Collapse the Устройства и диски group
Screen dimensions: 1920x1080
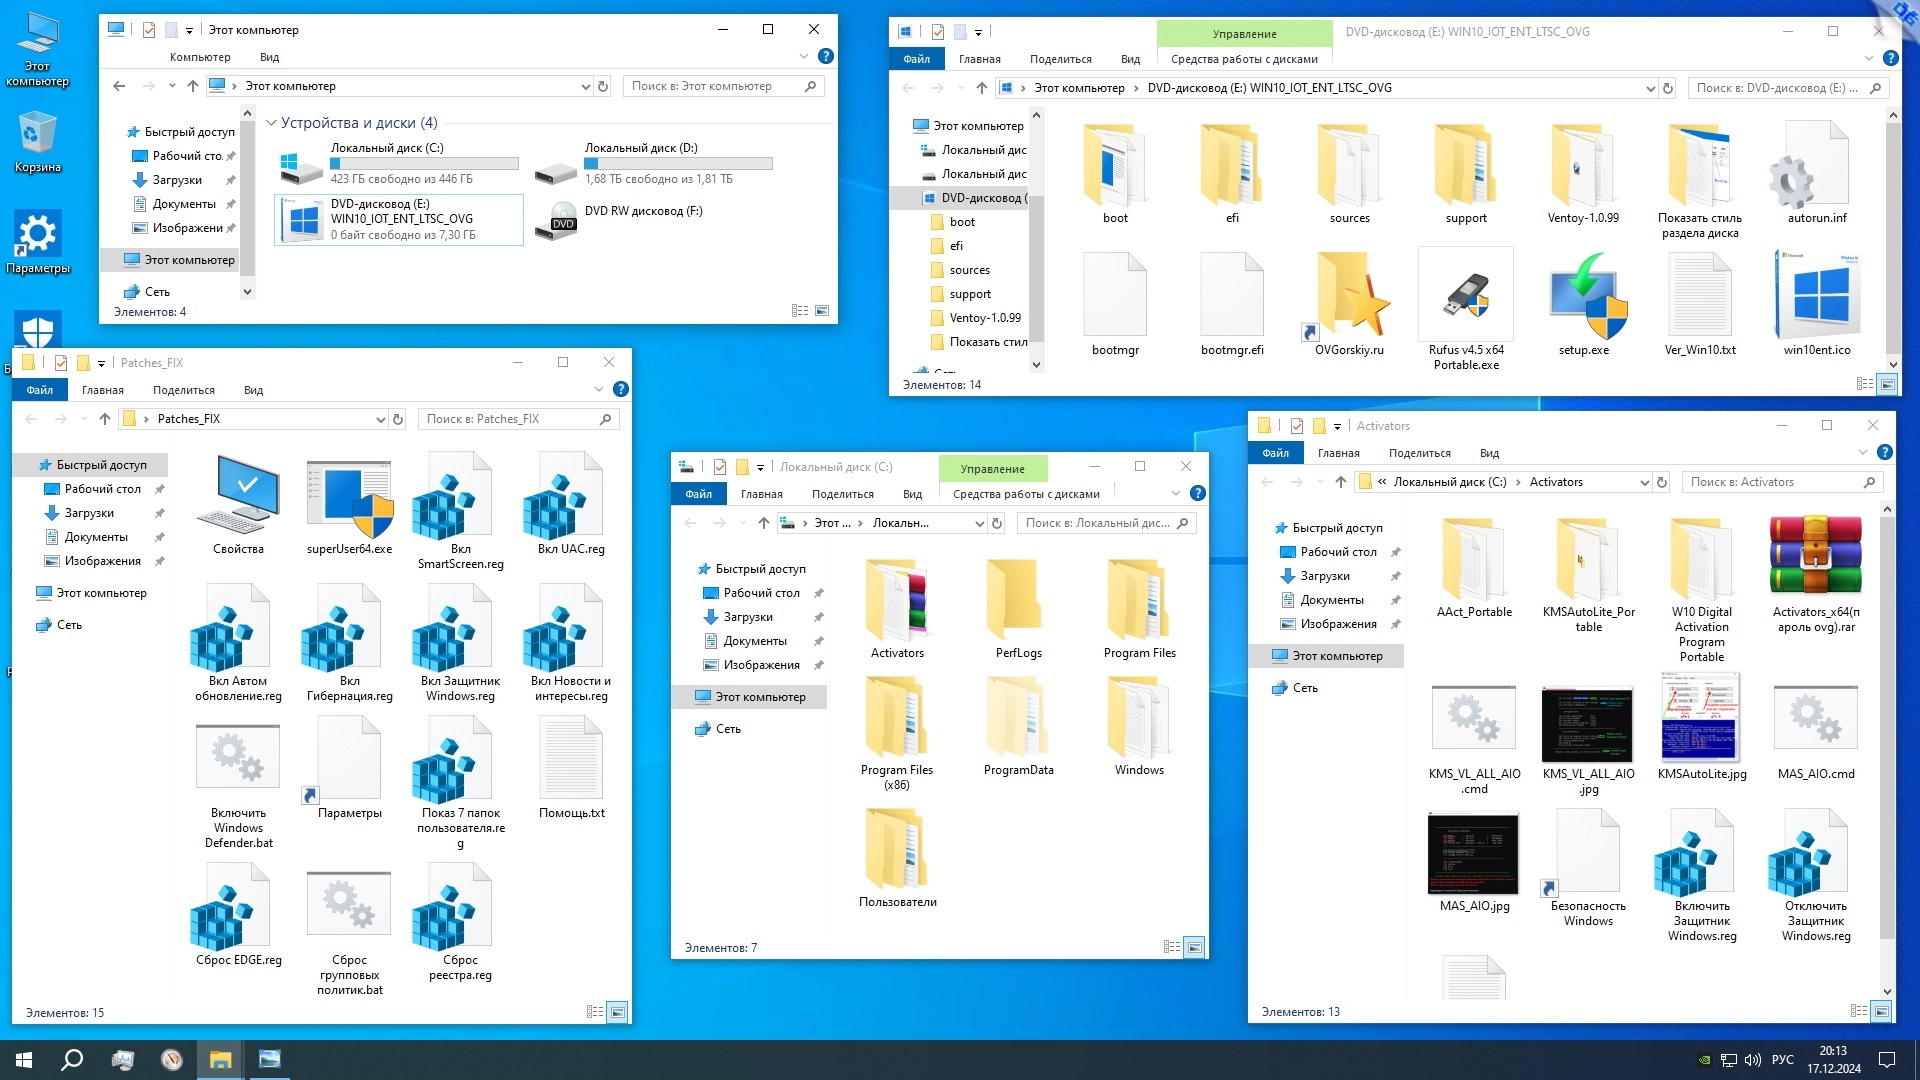271,123
